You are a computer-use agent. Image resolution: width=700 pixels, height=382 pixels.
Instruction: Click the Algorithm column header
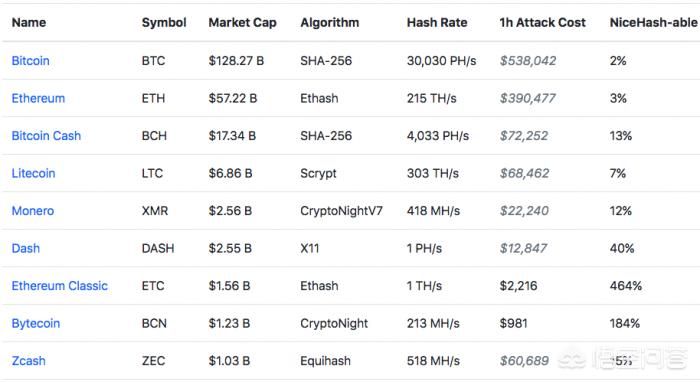pos(329,23)
